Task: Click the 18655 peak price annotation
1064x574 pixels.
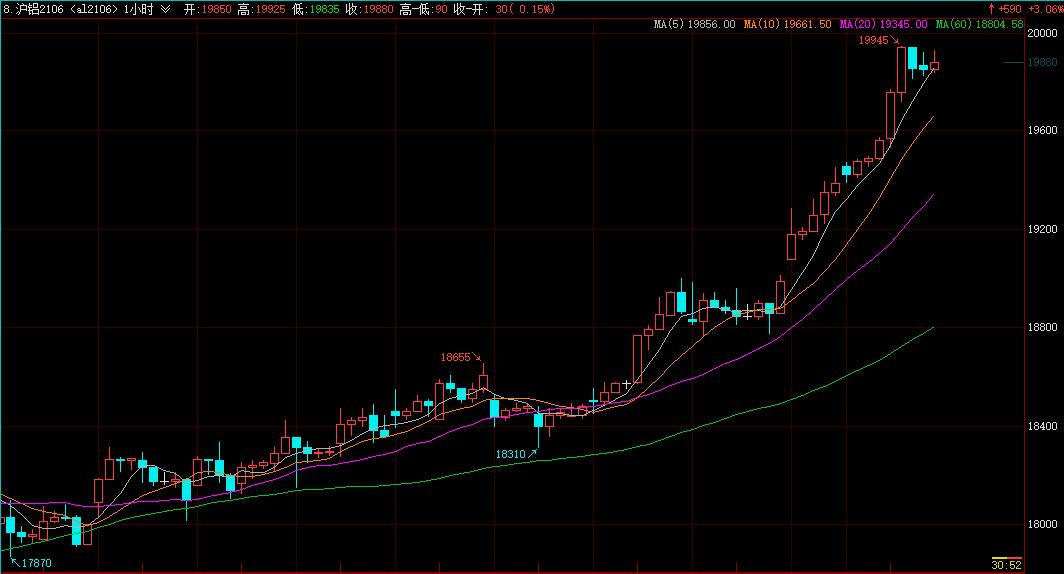Action: pyautogui.click(x=456, y=357)
